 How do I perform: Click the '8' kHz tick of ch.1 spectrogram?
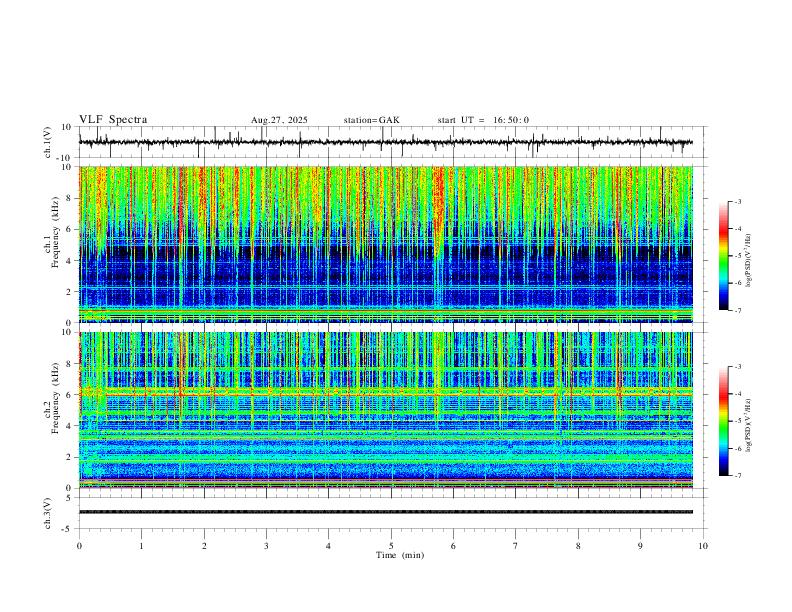pyautogui.click(x=71, y=198)
